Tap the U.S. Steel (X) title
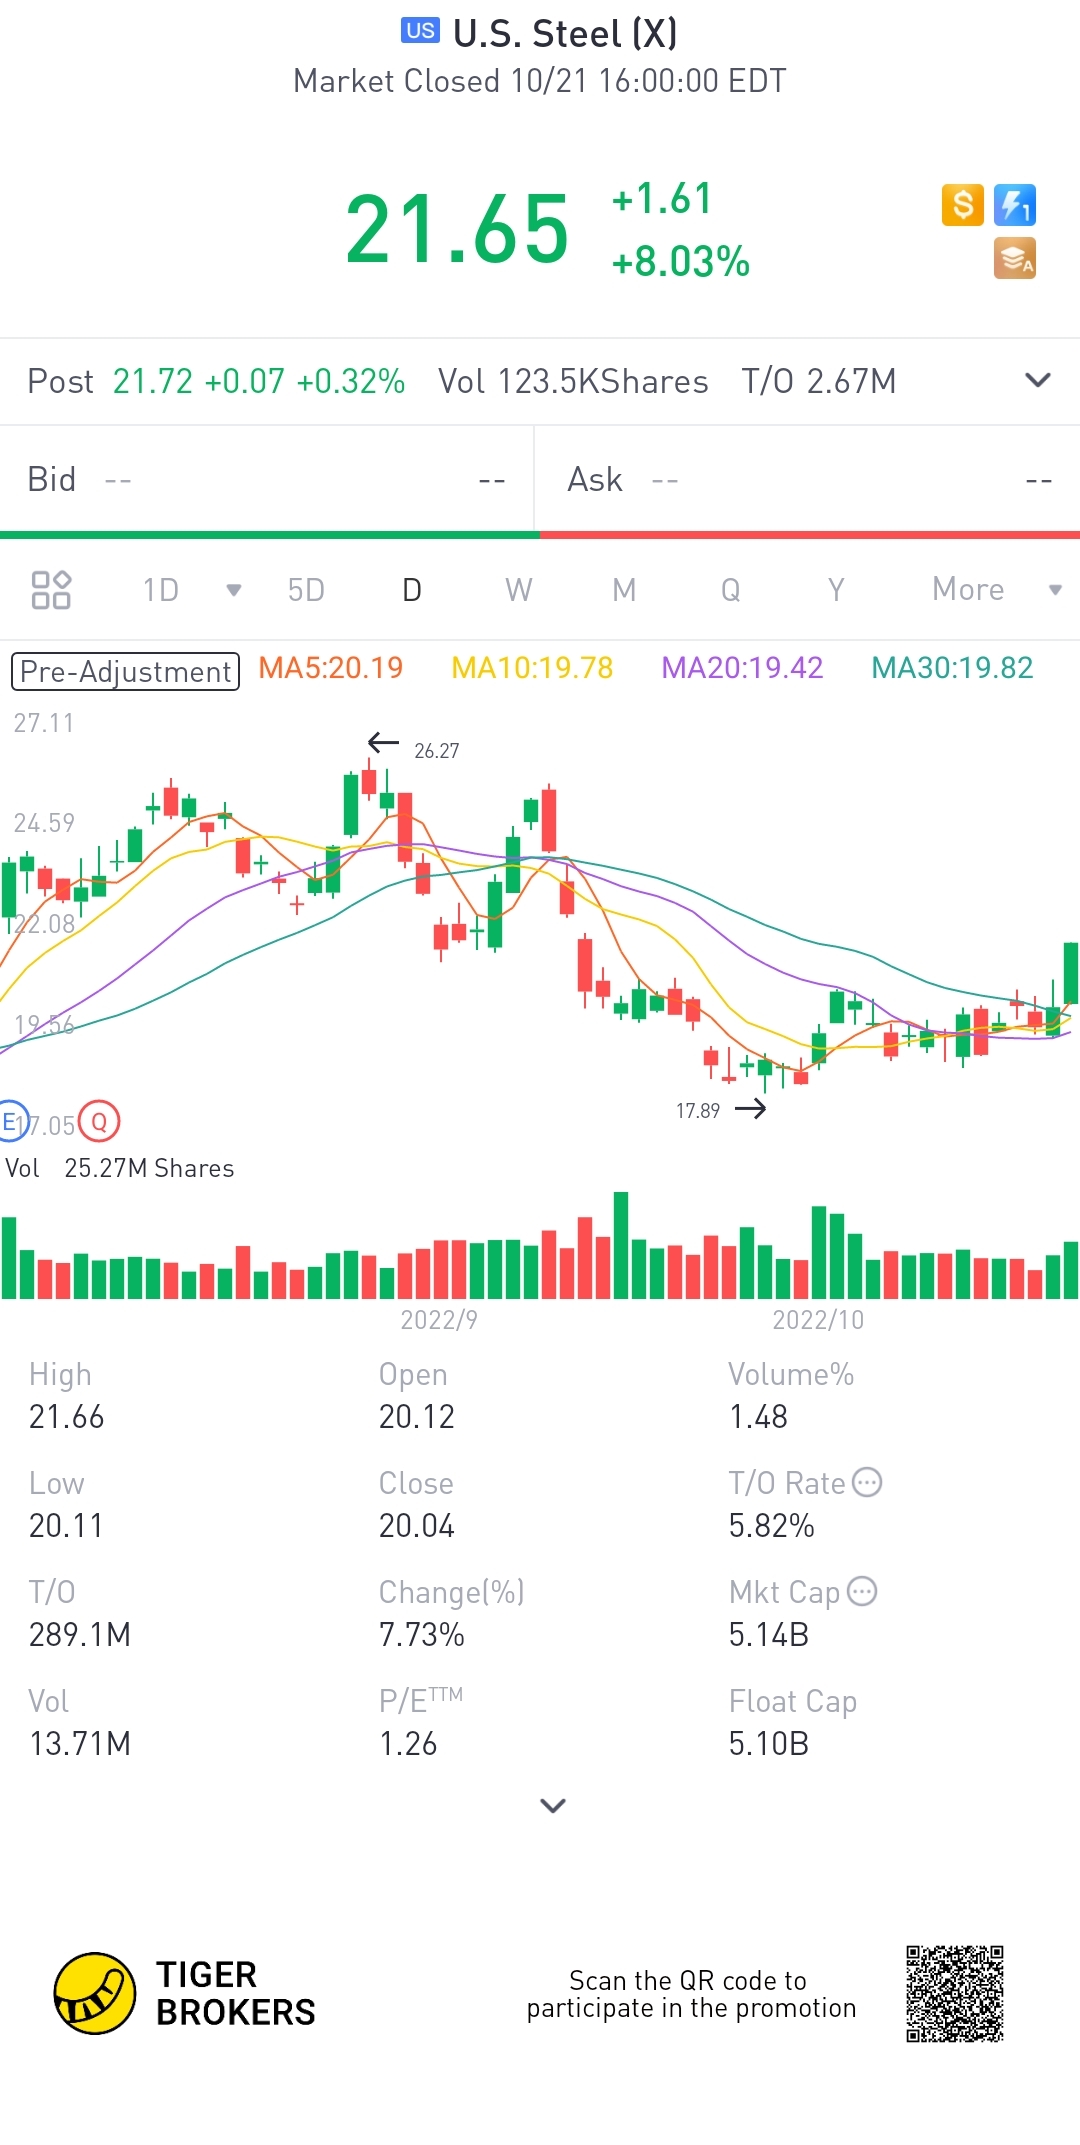1080x2145 pixels. click(565, 33)
